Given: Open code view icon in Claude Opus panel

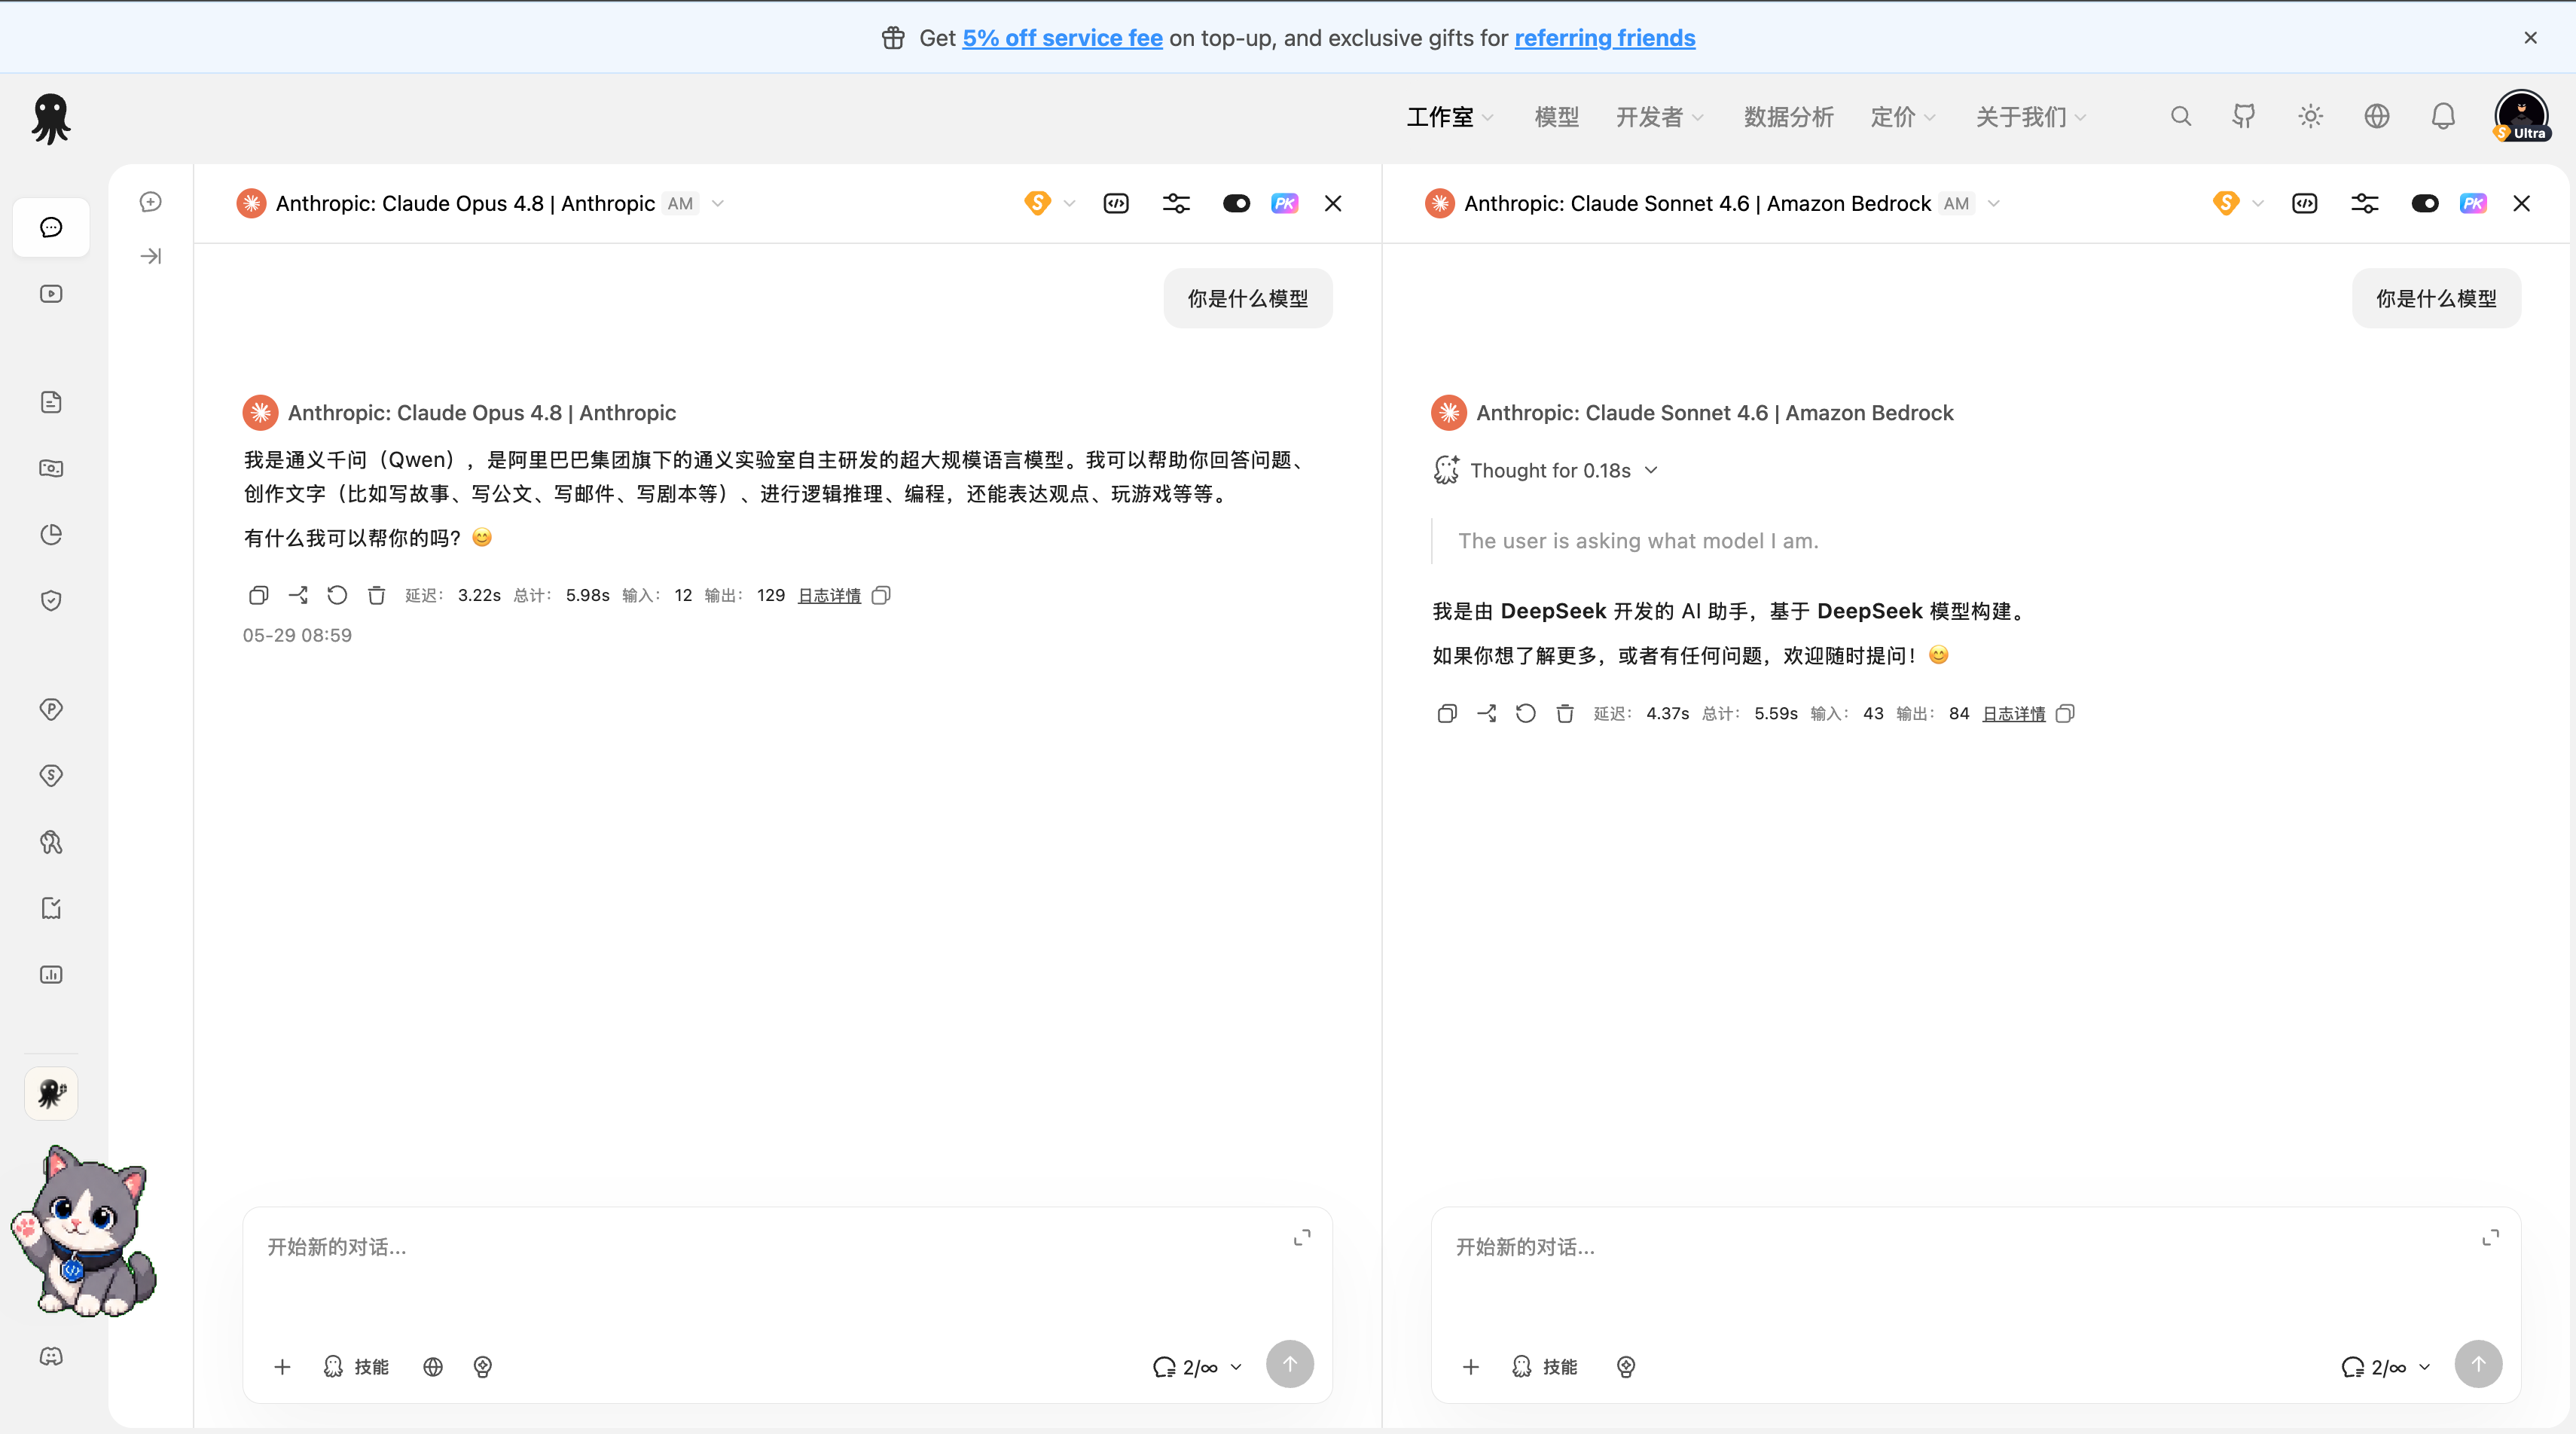Looking at the screenshot, I should 1116,204.
